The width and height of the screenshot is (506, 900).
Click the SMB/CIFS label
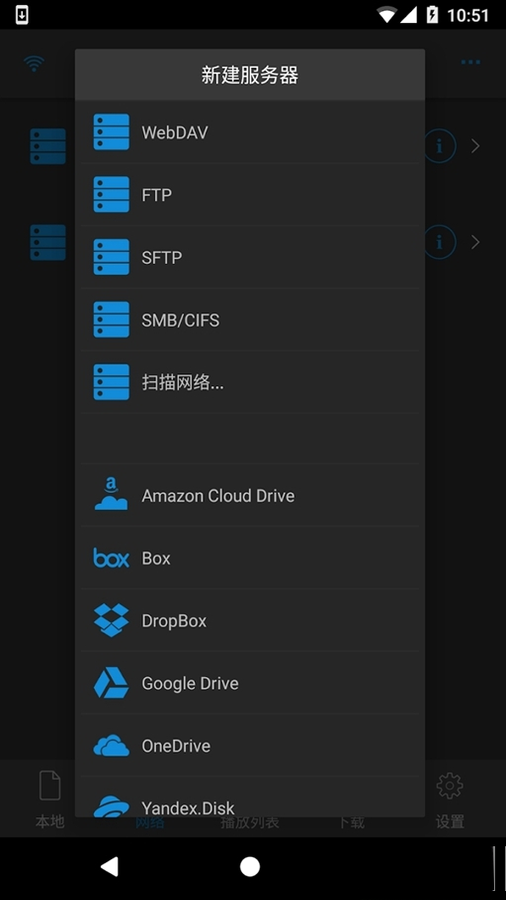pos(181,320)
